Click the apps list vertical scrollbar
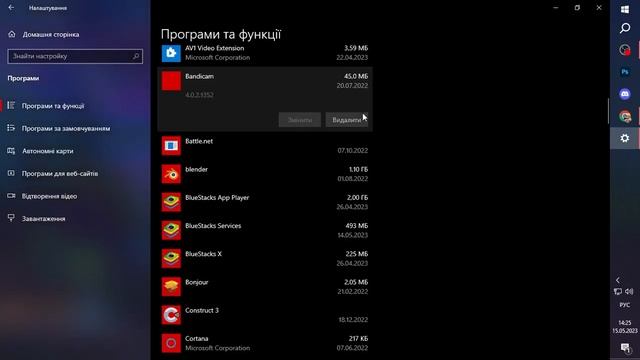This screenshot has height=360, width=640. [608, 111]
